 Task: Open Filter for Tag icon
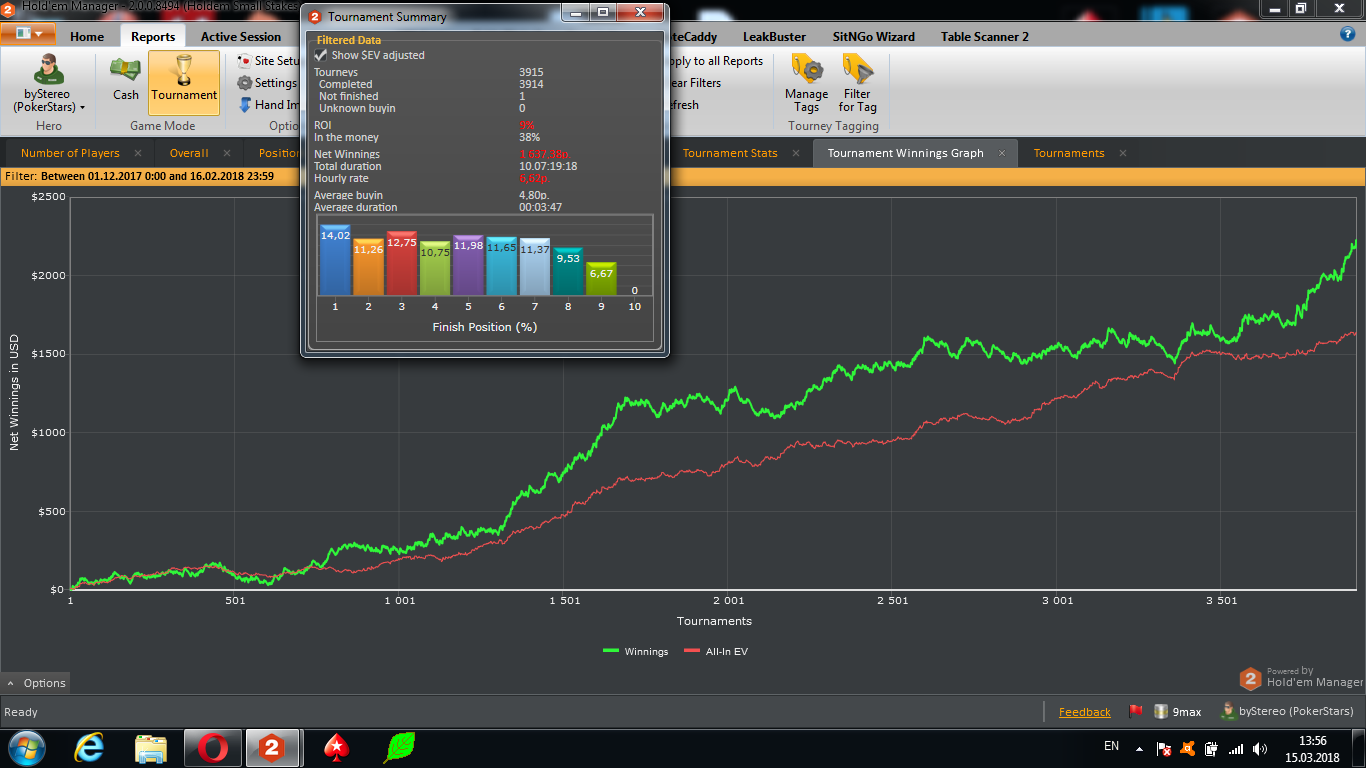(857, 69)
